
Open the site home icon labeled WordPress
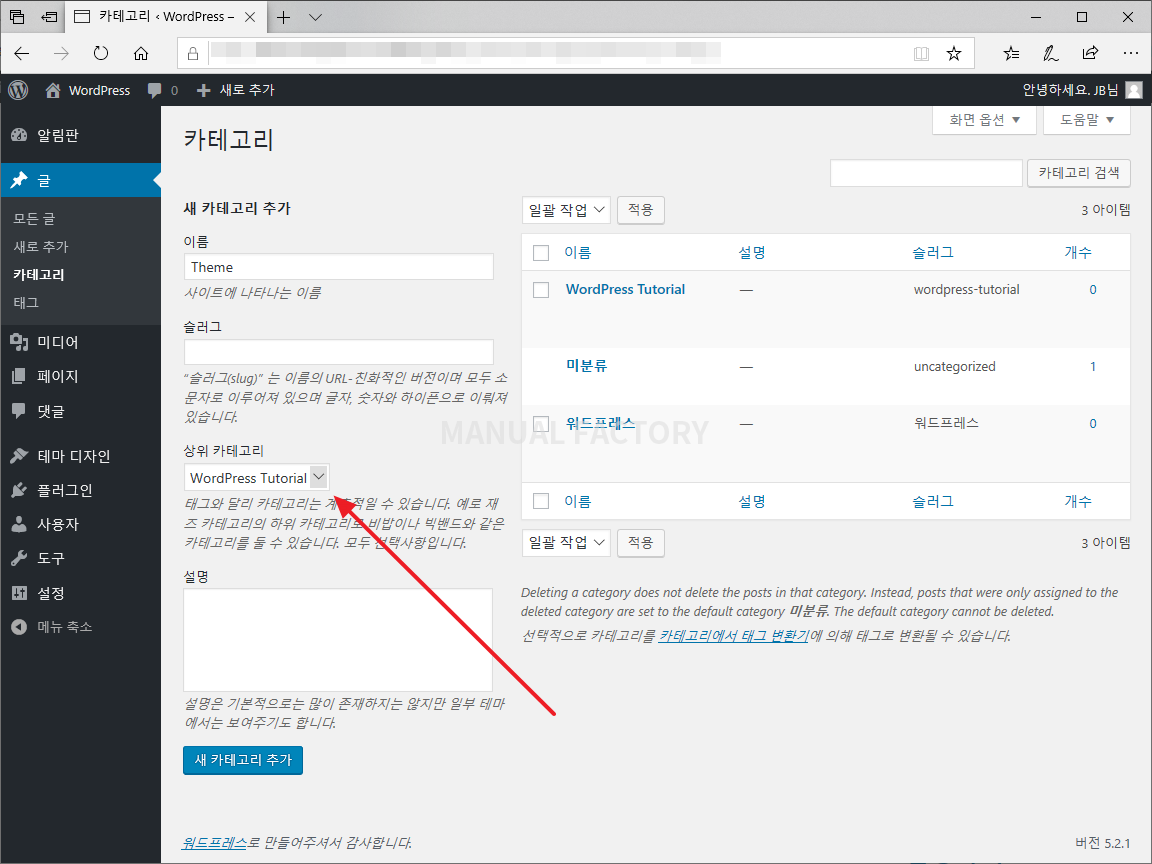53,90
